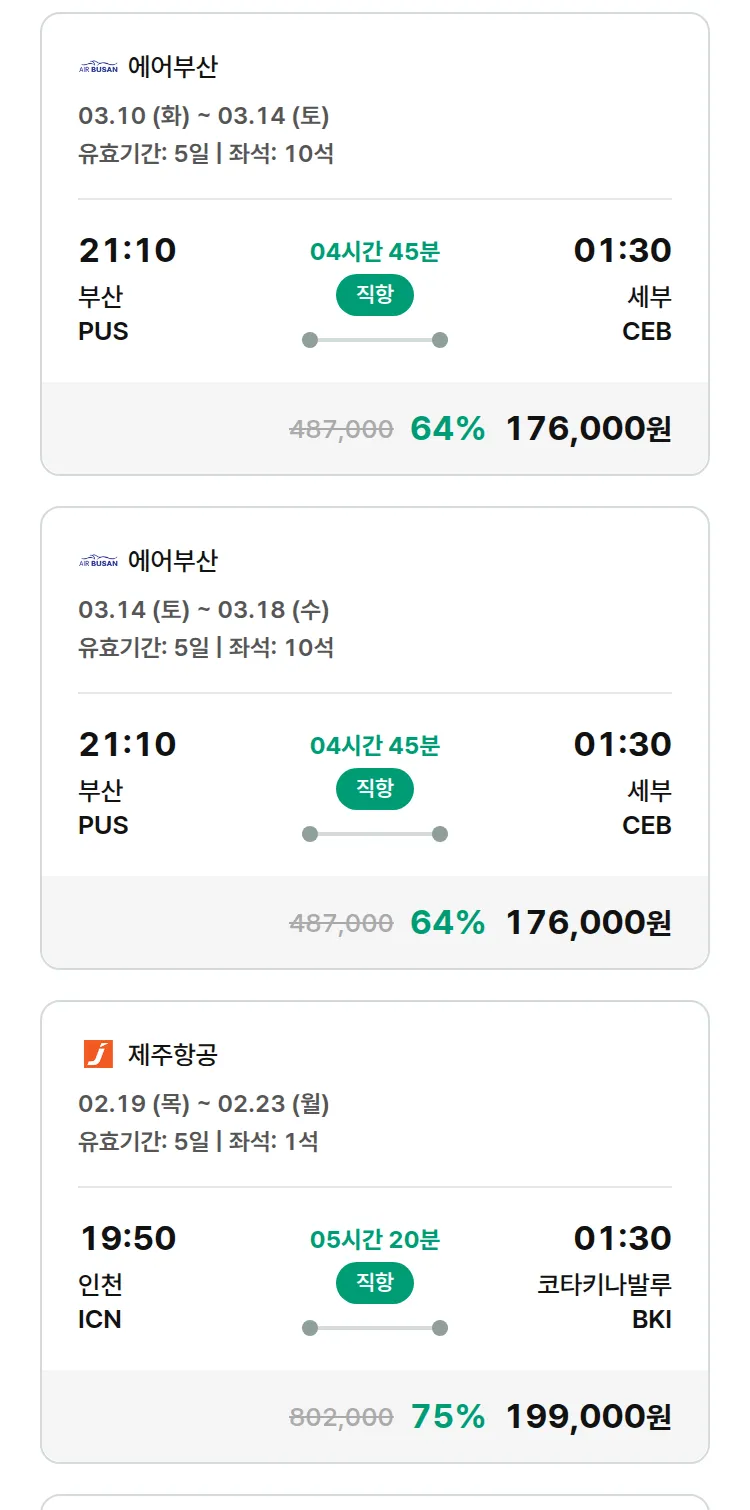Tap 직항 badge on the 03.10 (화) flight
This screenshot has height=1510, width=750.
374,295
